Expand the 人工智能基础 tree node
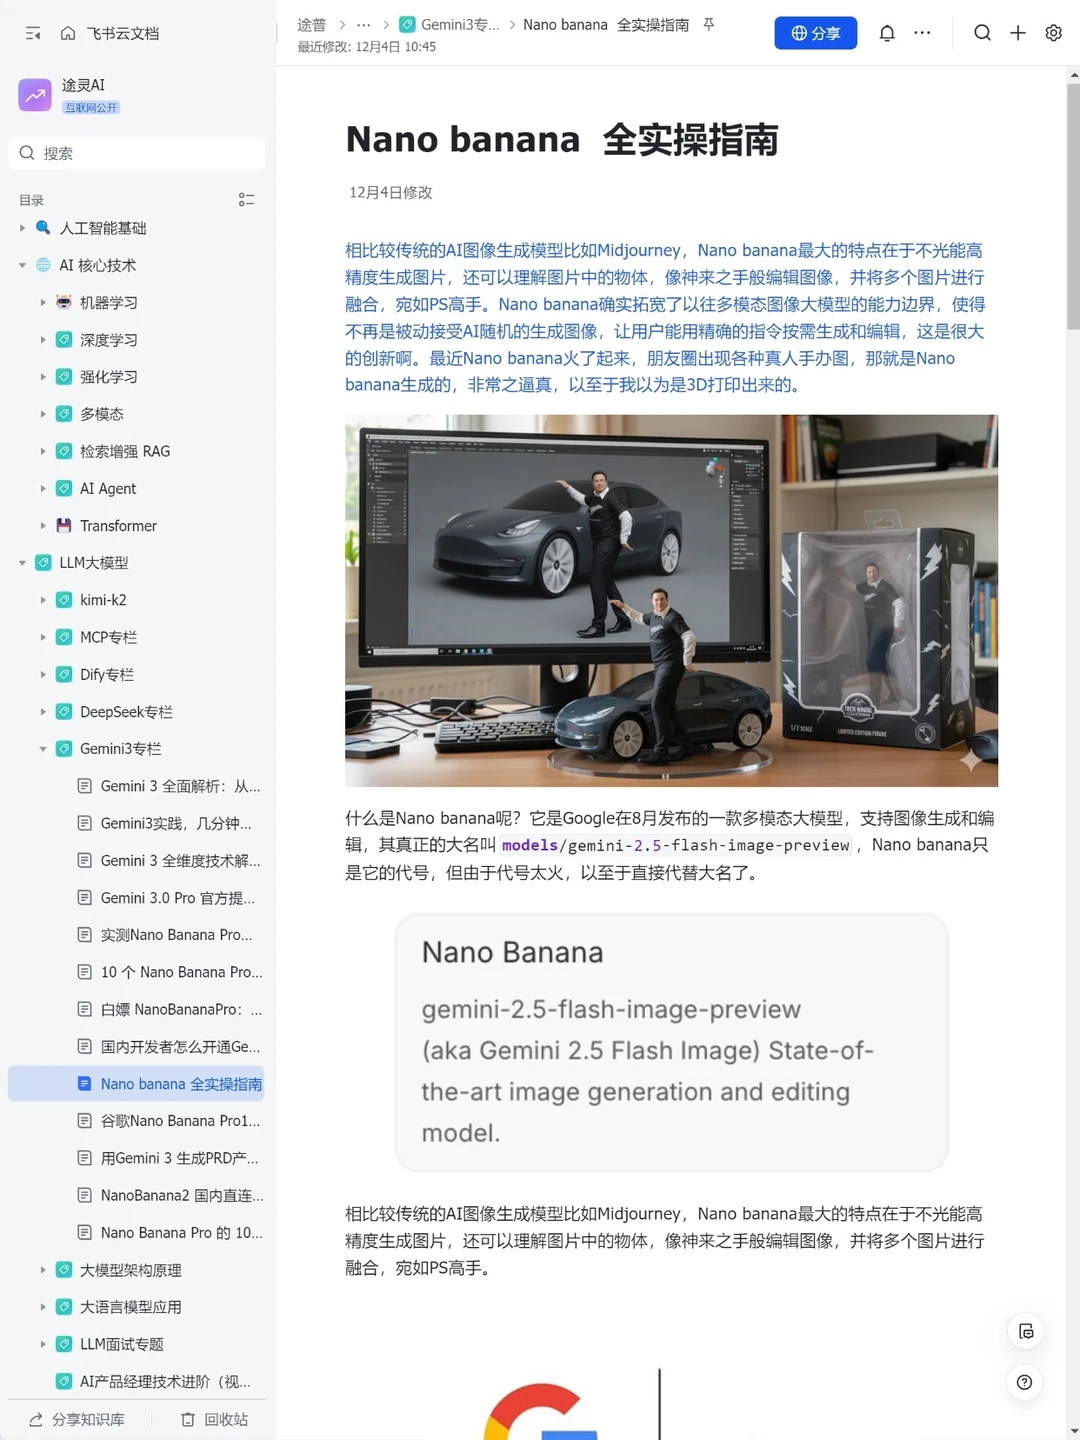The height and width of the screenshot is (1440, 1080). coord(22,228)
